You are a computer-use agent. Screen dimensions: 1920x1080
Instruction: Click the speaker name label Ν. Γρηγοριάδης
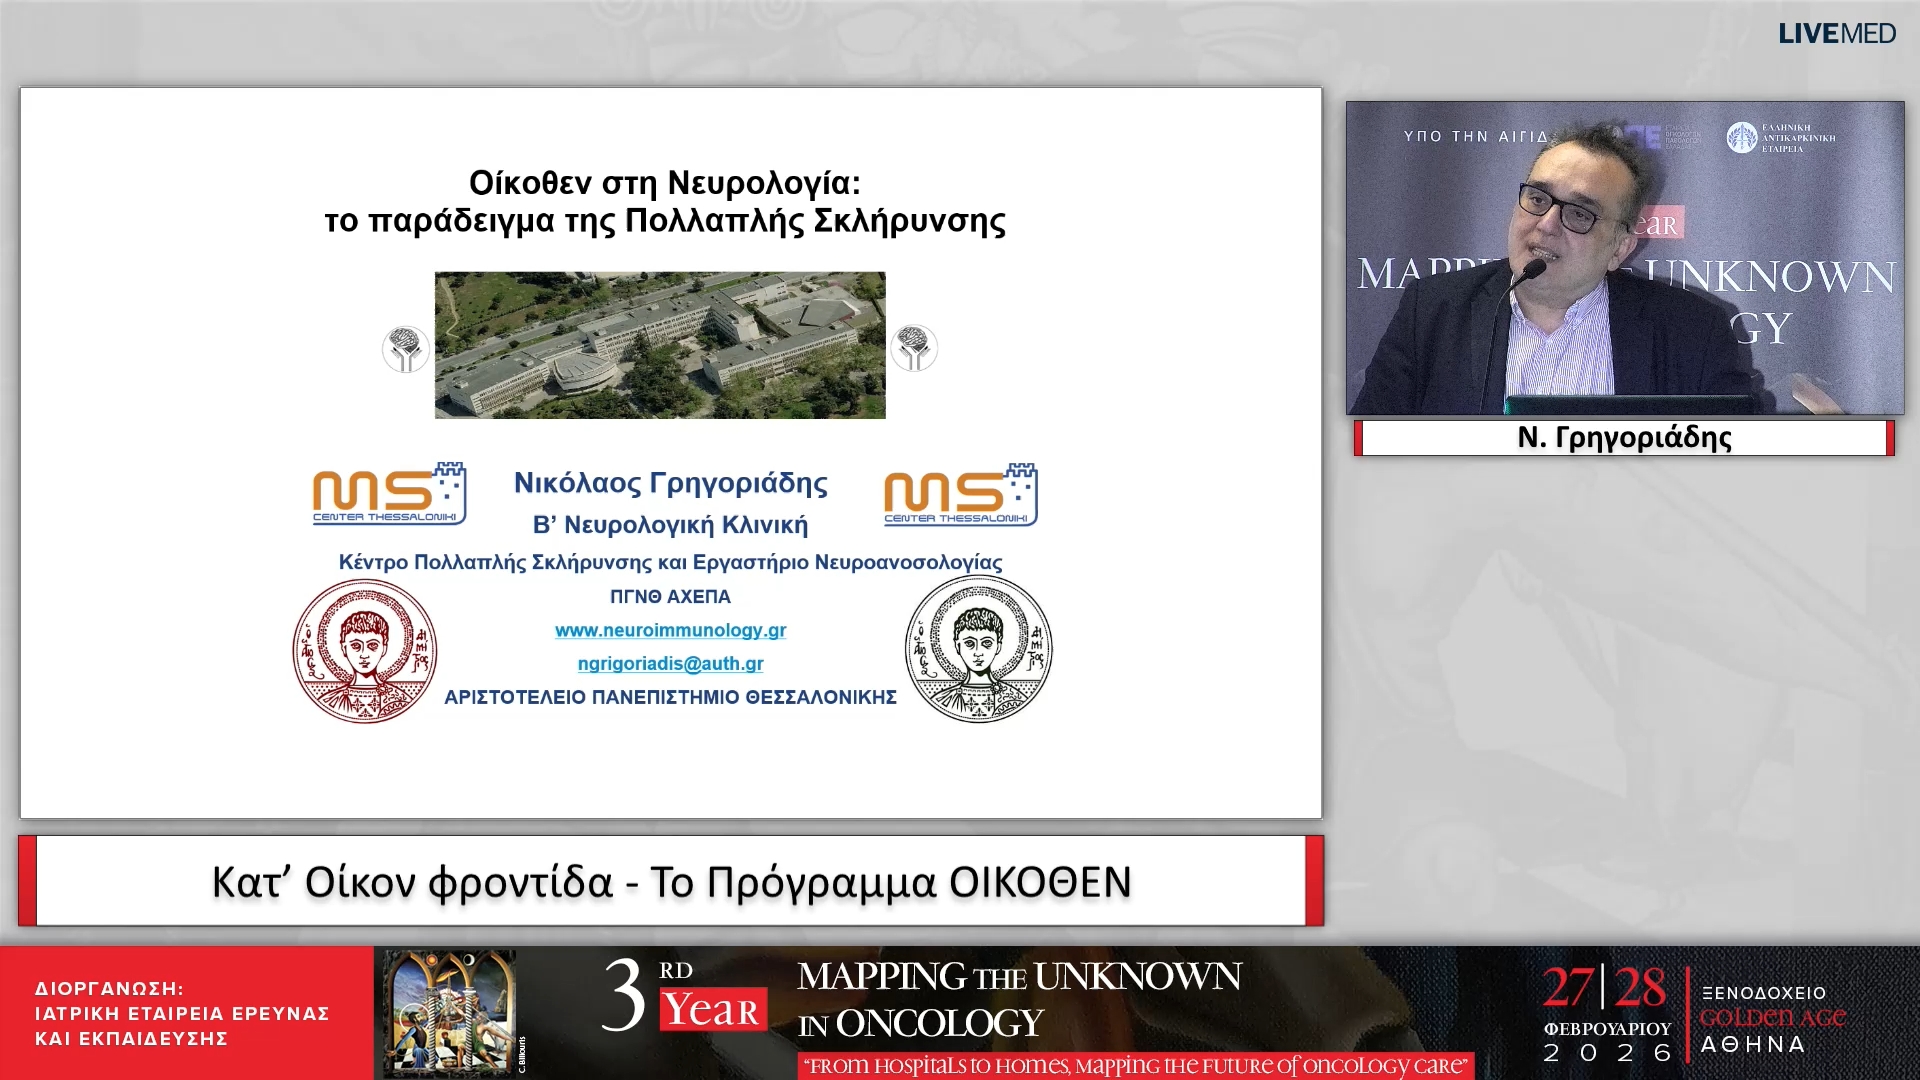[1624, 438]
